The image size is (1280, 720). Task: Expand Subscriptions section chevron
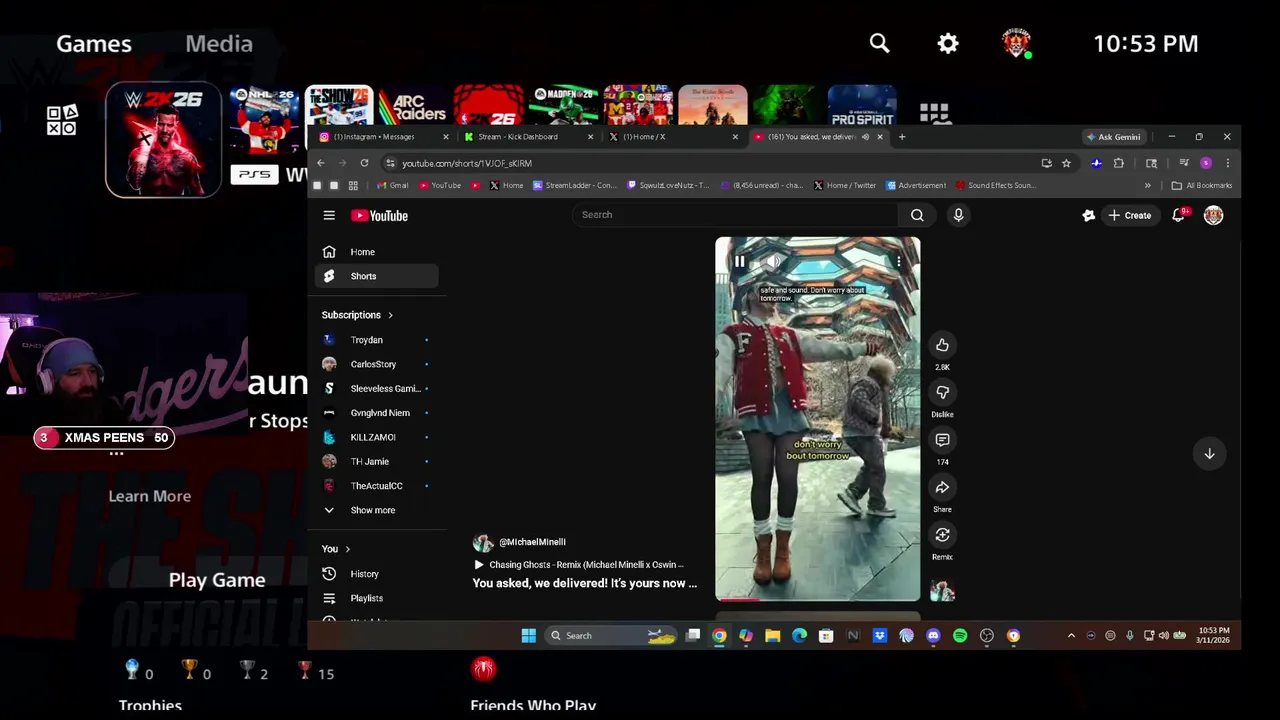click(x=390, y=315)
